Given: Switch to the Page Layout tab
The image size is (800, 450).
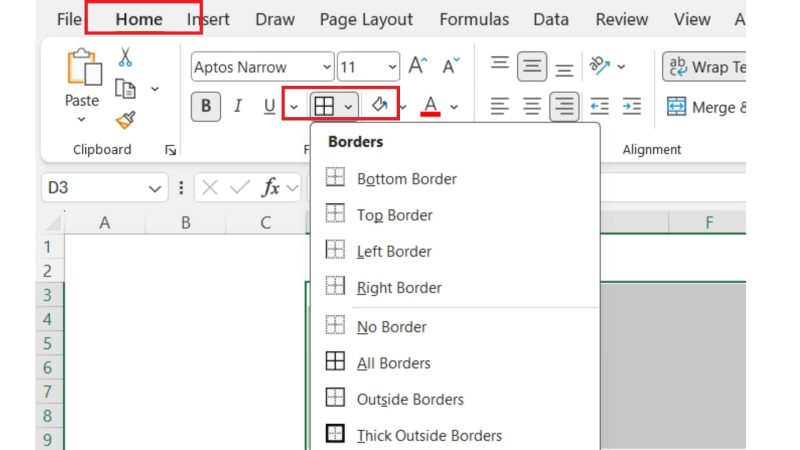Looking at the screenshot, I should [x=366, y=19].
